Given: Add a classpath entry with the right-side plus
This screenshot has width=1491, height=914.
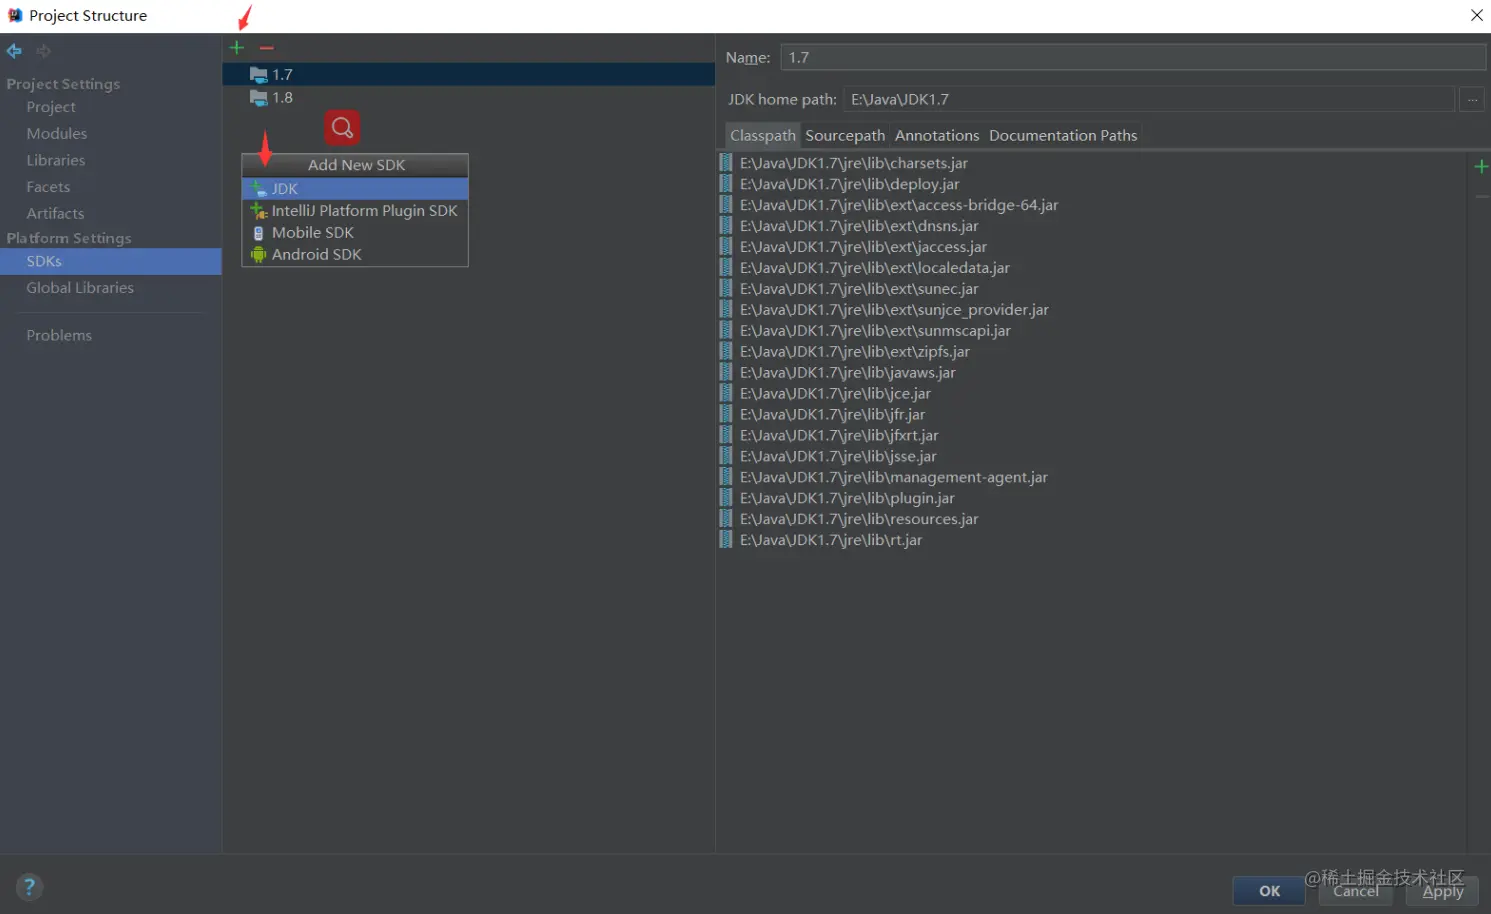Looking at the screenshot, I should [x=1481, y=167].
